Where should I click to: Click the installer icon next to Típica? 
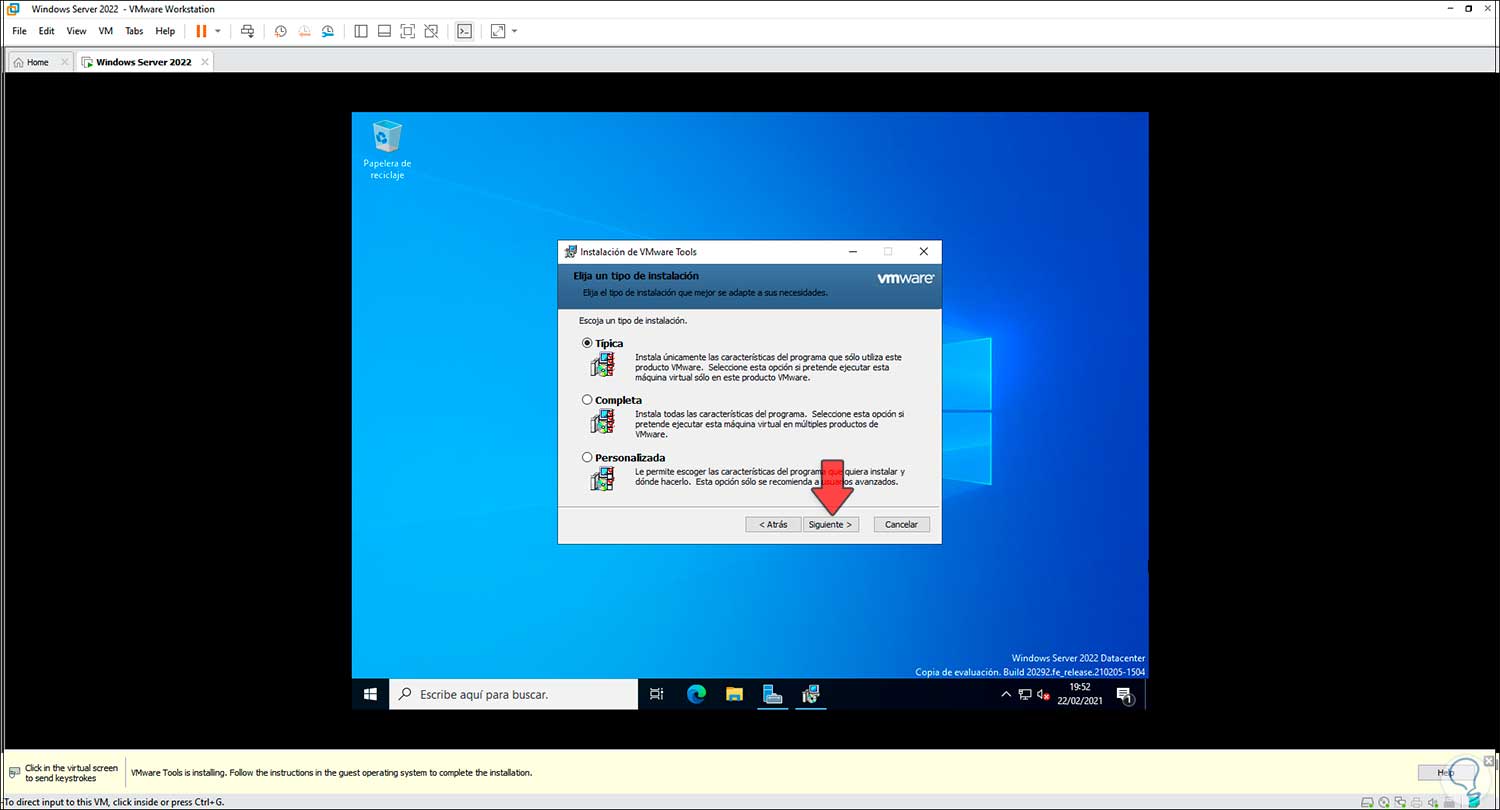pos(602,364)
